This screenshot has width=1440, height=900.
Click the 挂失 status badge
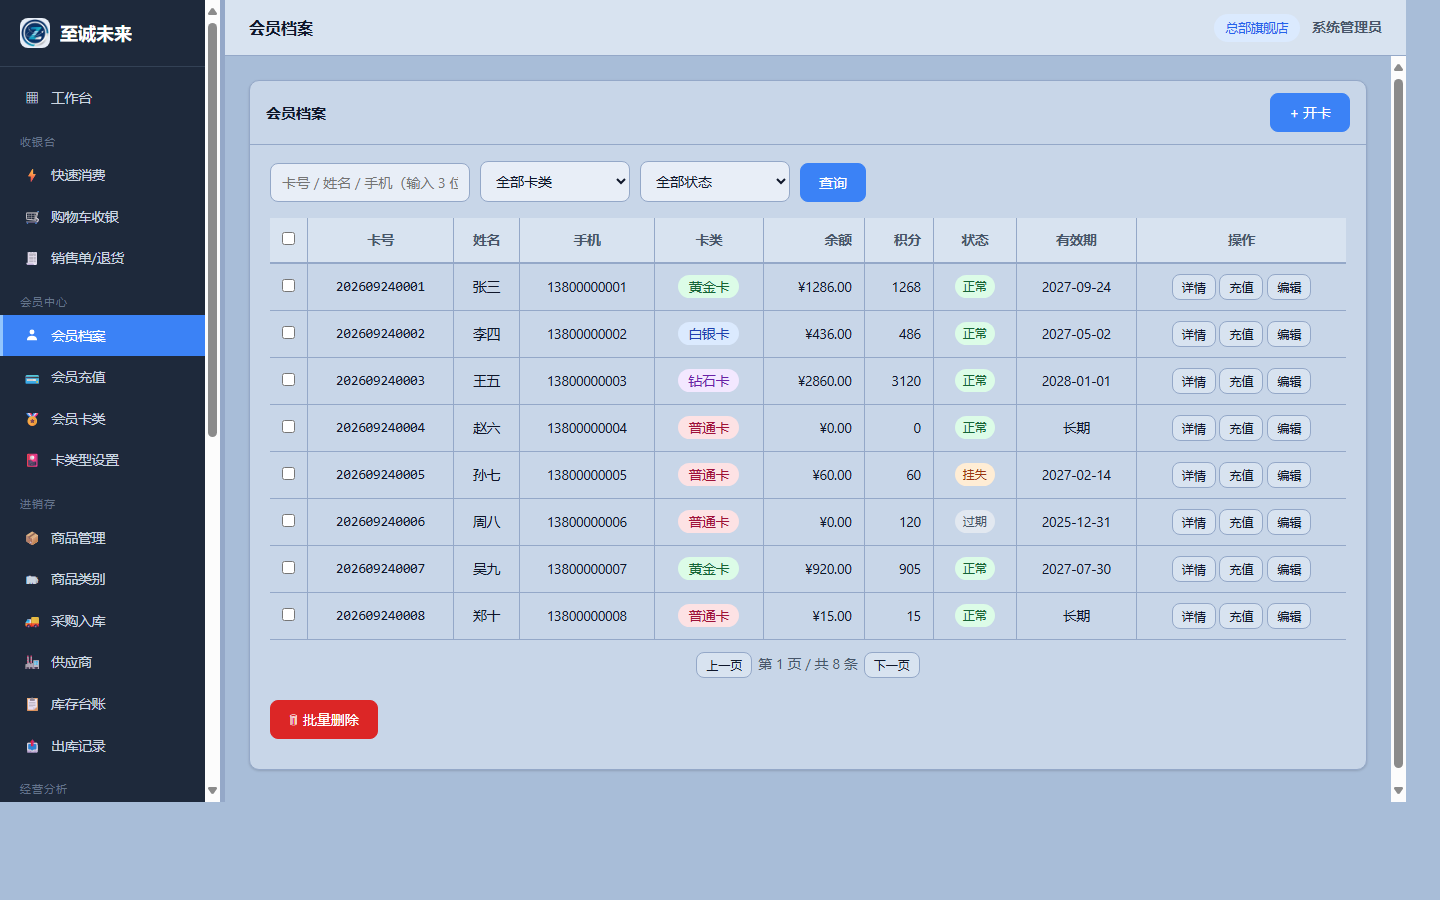(x=975, y=475)
